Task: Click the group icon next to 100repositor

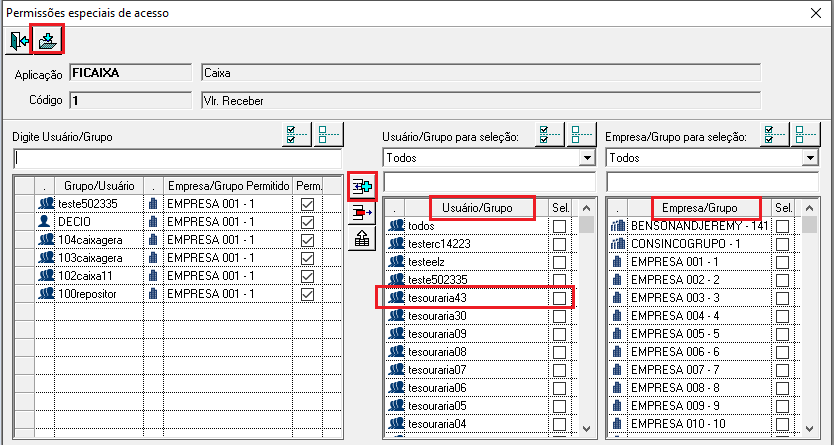Action: 46,294
